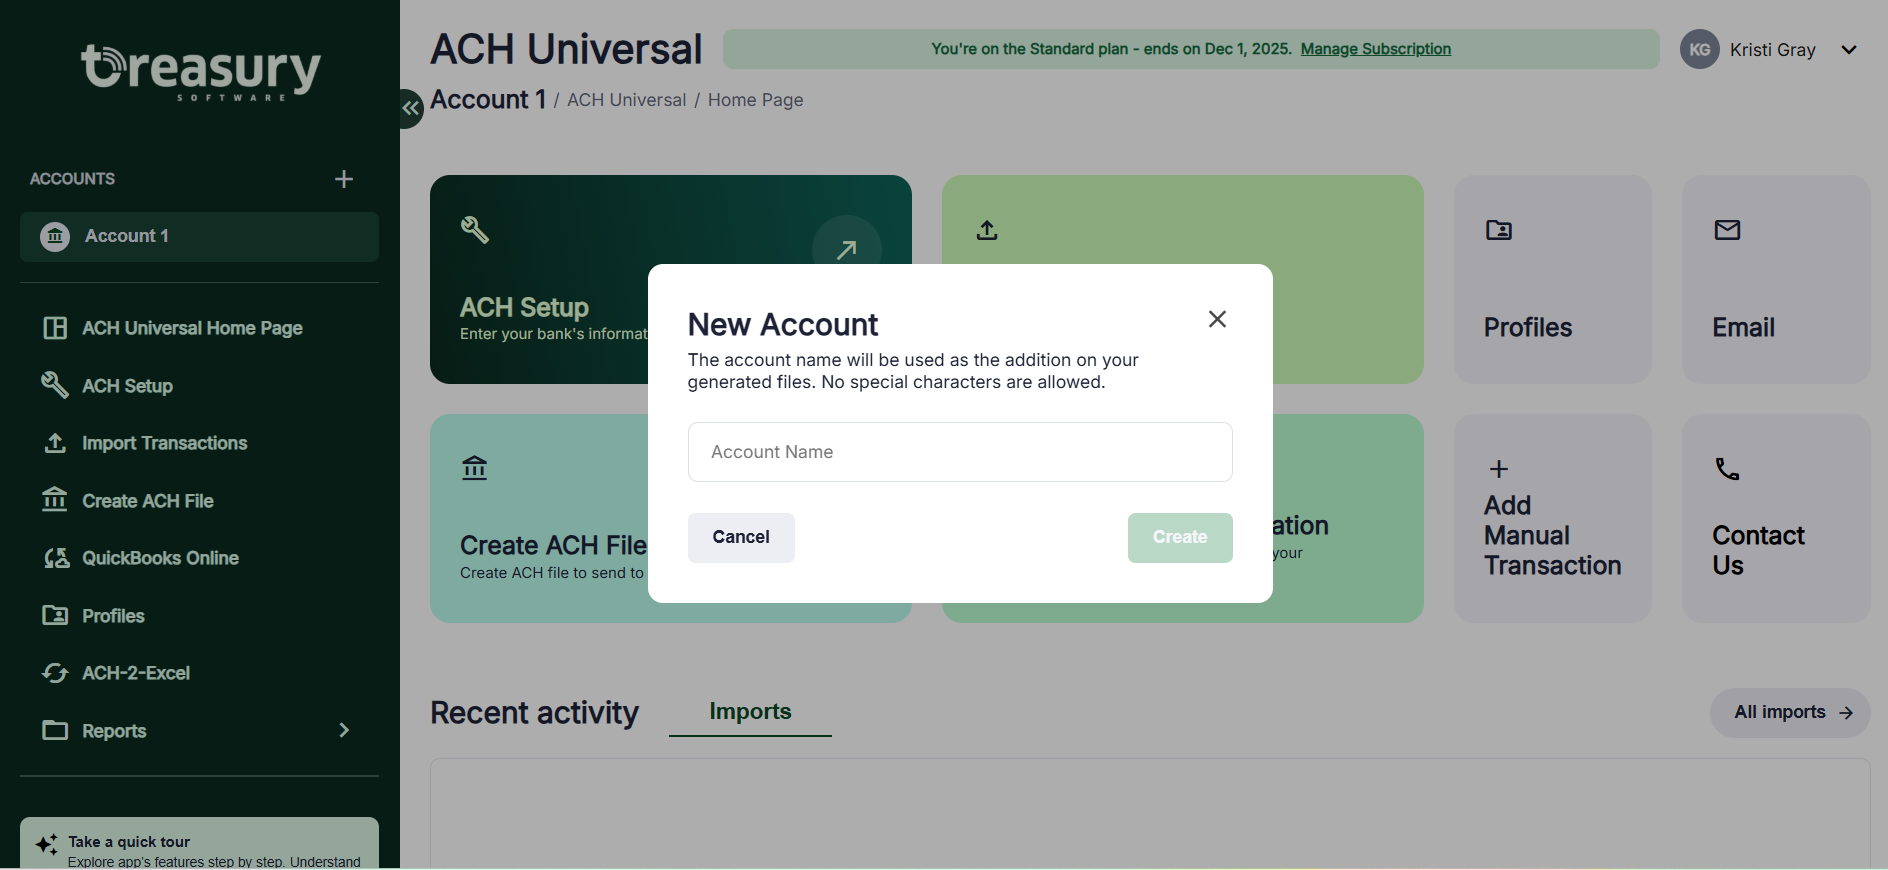Image resolution: width=1888 pixels, height=870 pixels.
Task: Click plus icon on Add Manual Transaction card
Action: [x=1499, y=469]
